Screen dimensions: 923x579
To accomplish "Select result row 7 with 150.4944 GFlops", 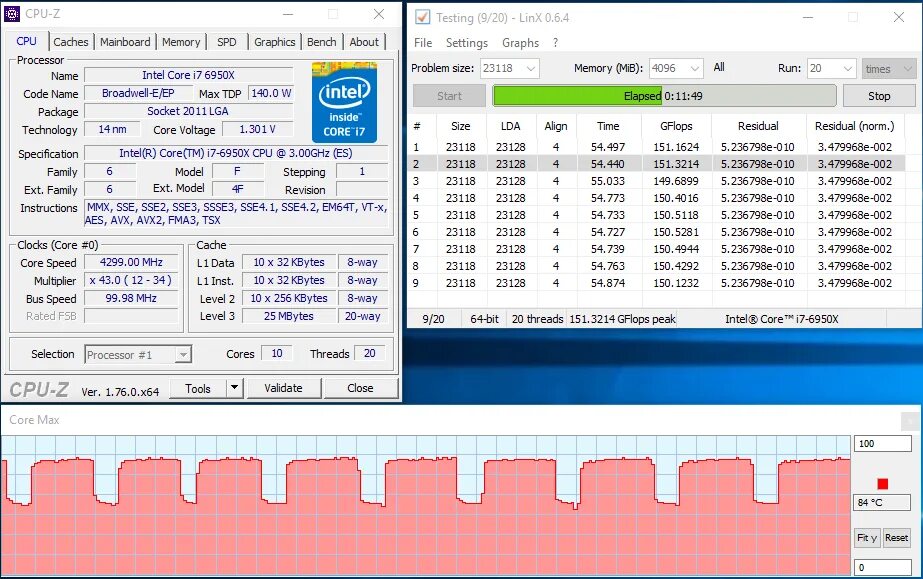I will (657, 249).
